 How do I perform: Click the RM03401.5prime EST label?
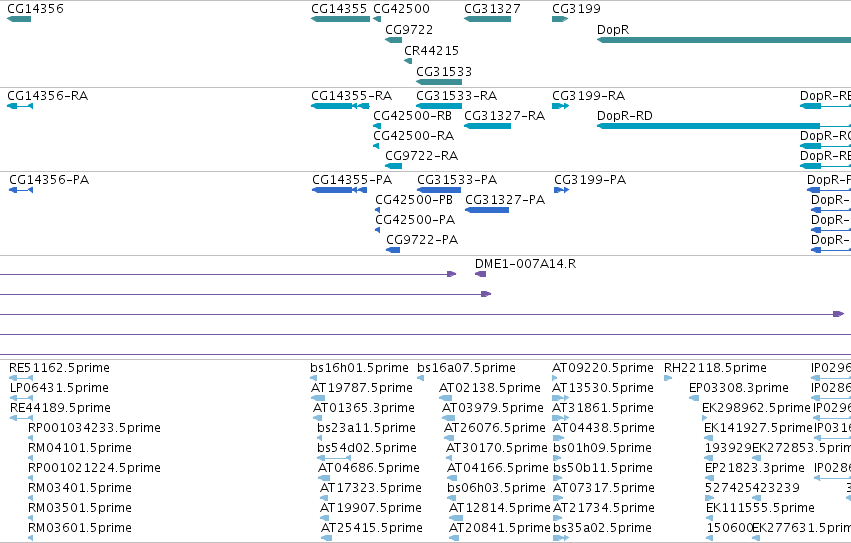[x=80, y=488]
